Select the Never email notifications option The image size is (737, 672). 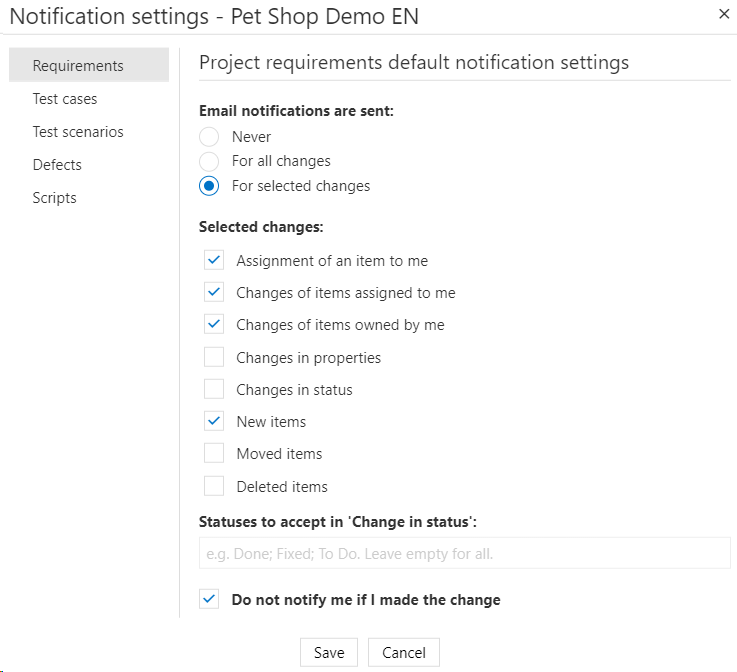(209, 136)
